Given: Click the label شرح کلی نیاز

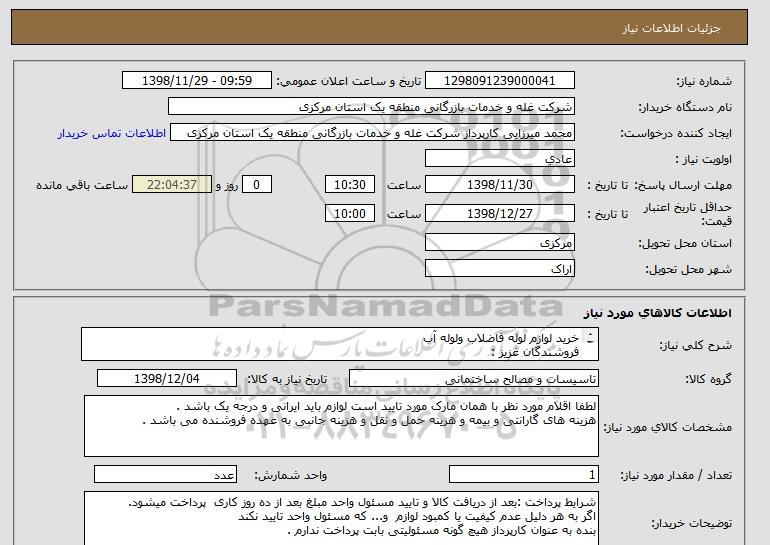Looking at the screenshot, I should tap(695, 345).
